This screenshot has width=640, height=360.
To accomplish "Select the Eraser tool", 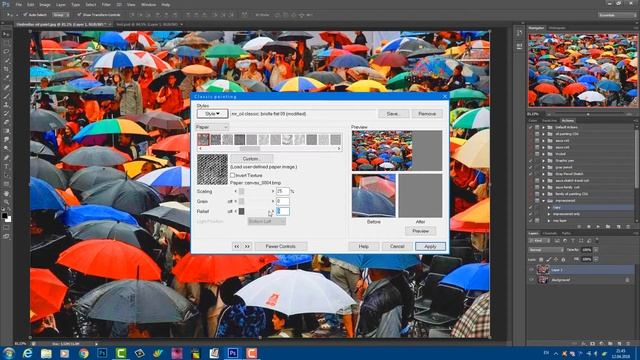I will pyautogui.click(x=6, y=122).
